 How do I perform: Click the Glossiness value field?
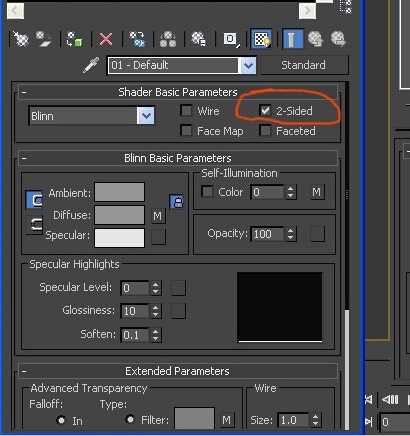(x=135, y=311)
